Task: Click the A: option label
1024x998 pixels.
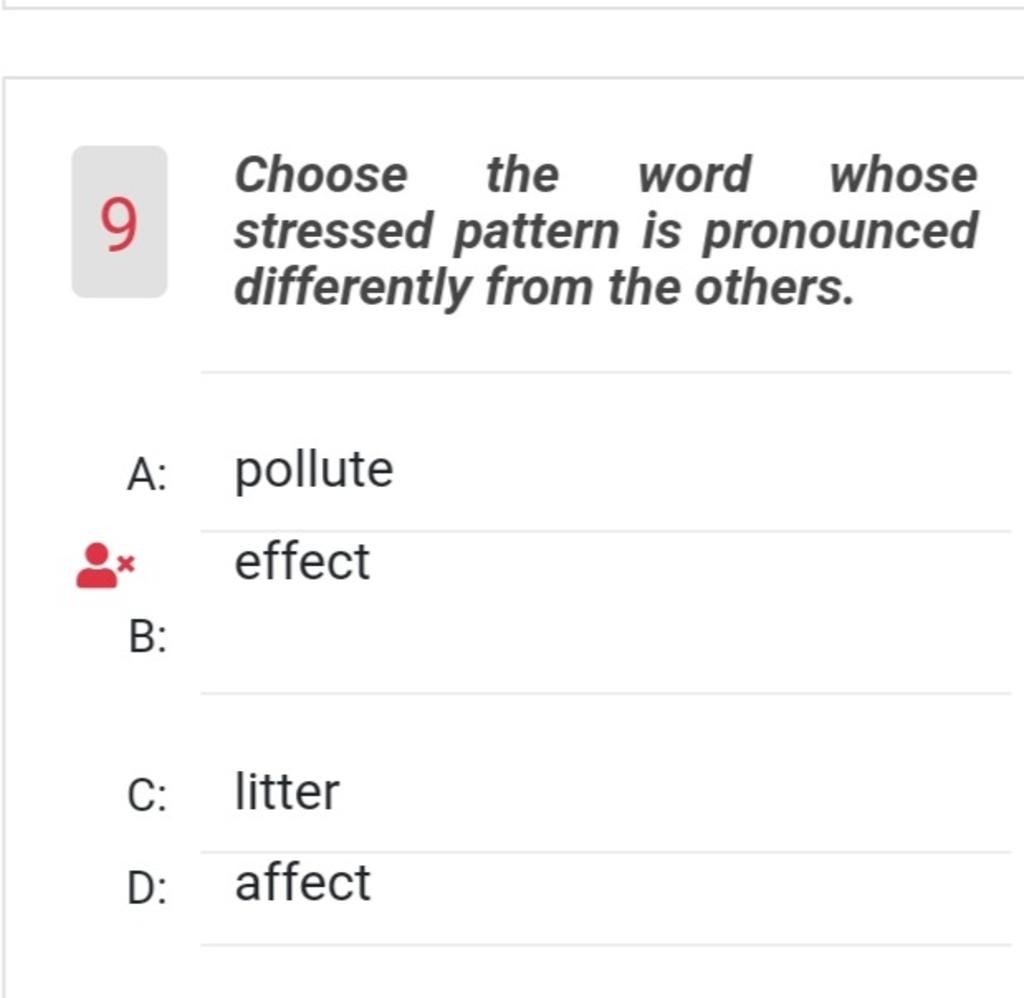Action: tap(148, 474)
